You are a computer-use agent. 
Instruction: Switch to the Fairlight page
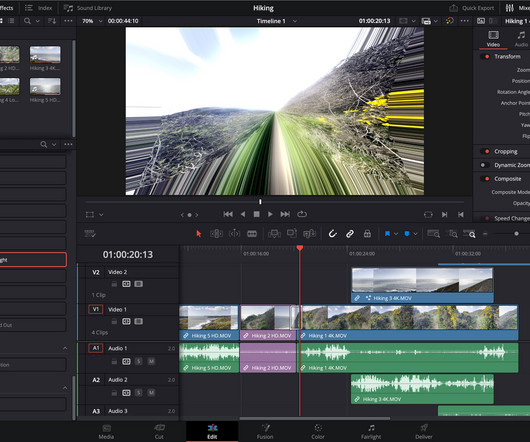[x=371, y=432]
